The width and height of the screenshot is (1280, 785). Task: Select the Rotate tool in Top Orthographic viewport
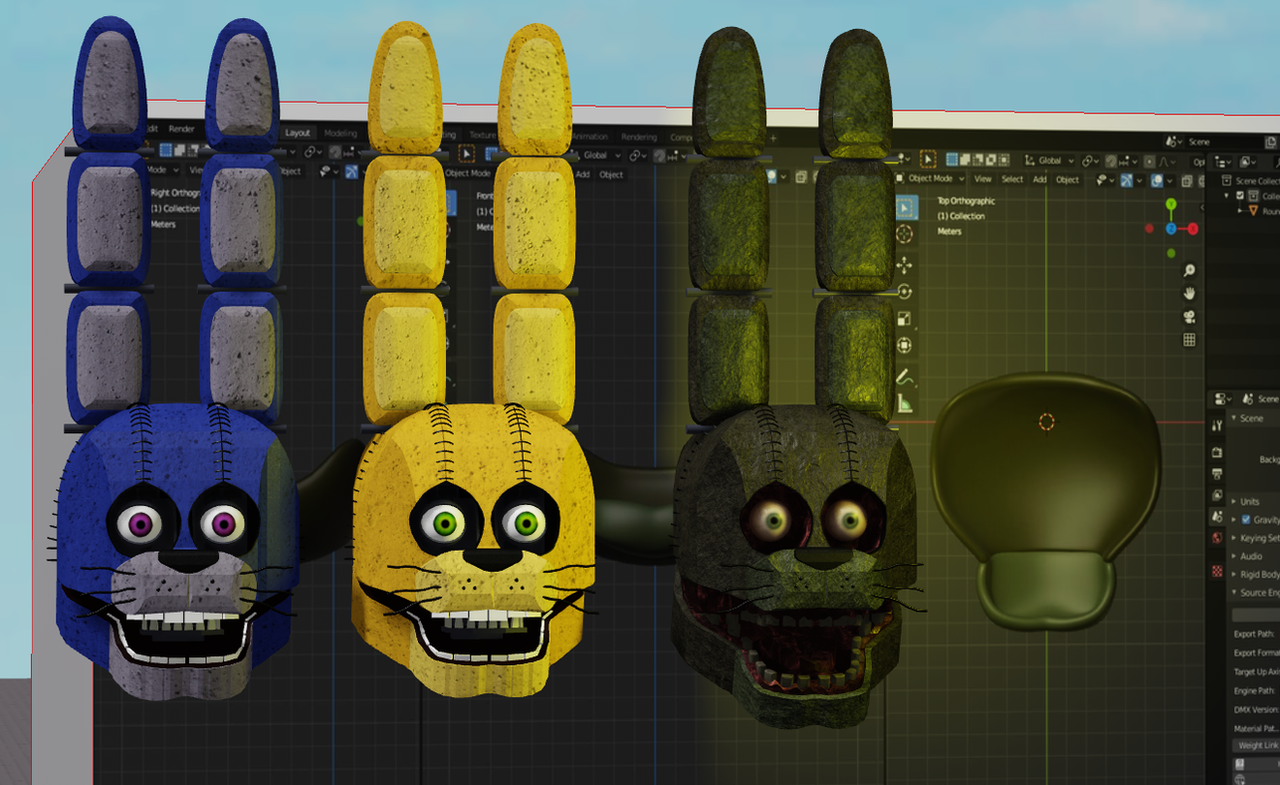click(x=905, y=292)
